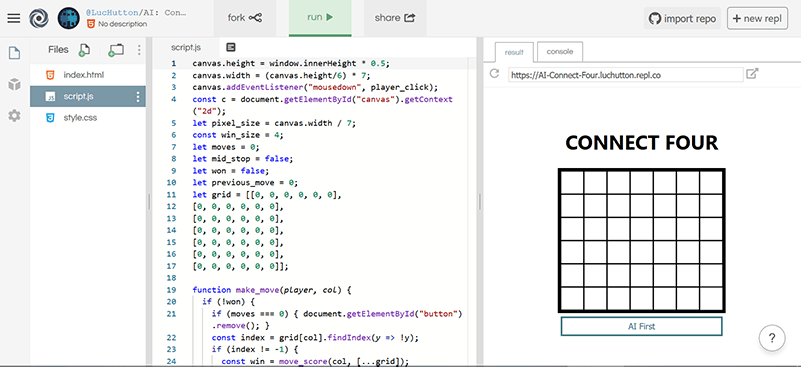
Task: Click line number 19 in the gutter
Action: 171,290
